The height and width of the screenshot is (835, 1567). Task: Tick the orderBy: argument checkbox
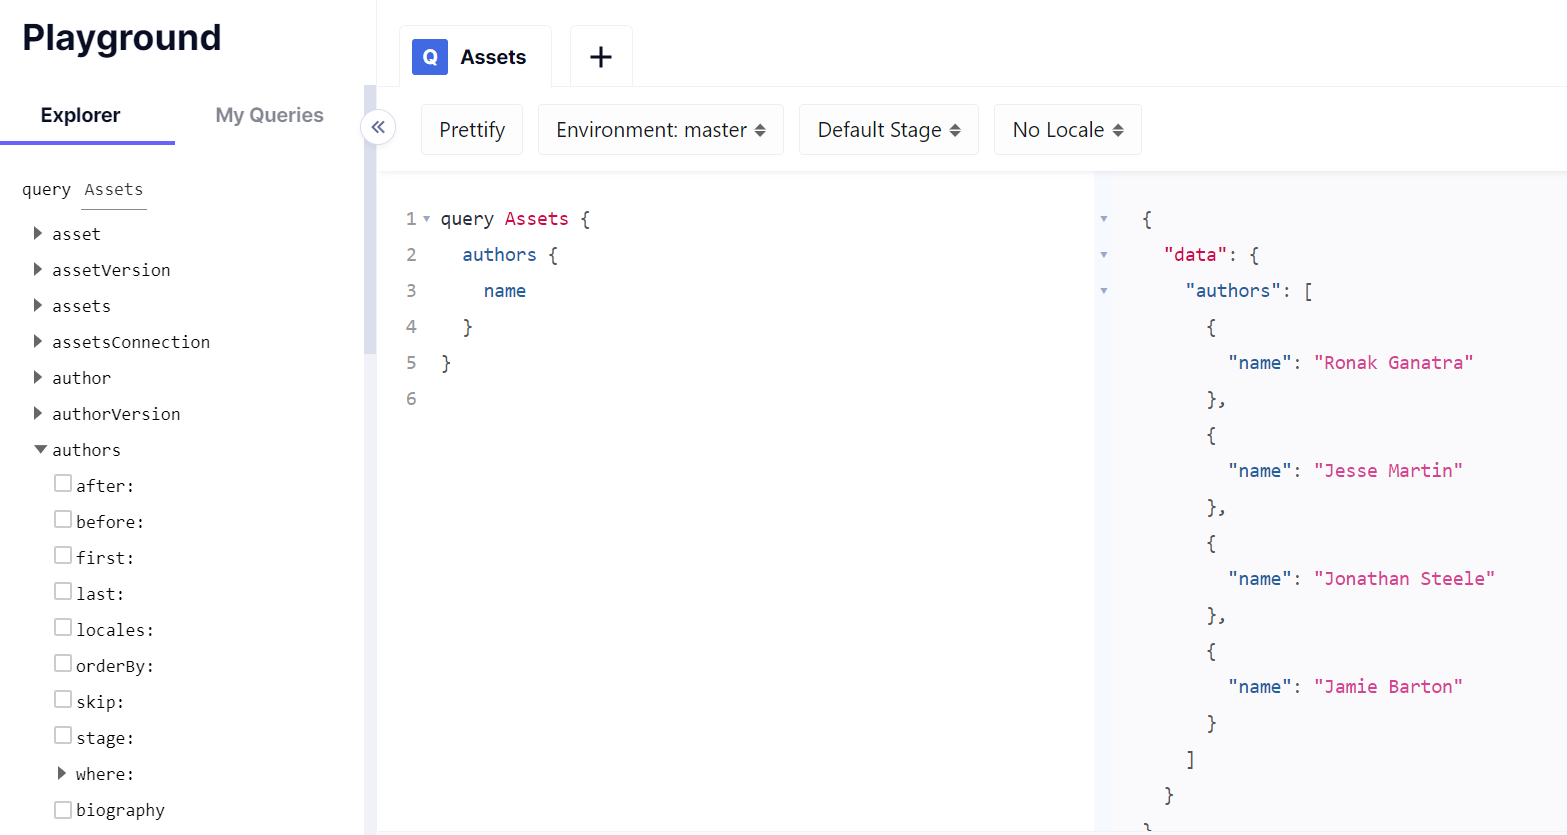(63, 664)
